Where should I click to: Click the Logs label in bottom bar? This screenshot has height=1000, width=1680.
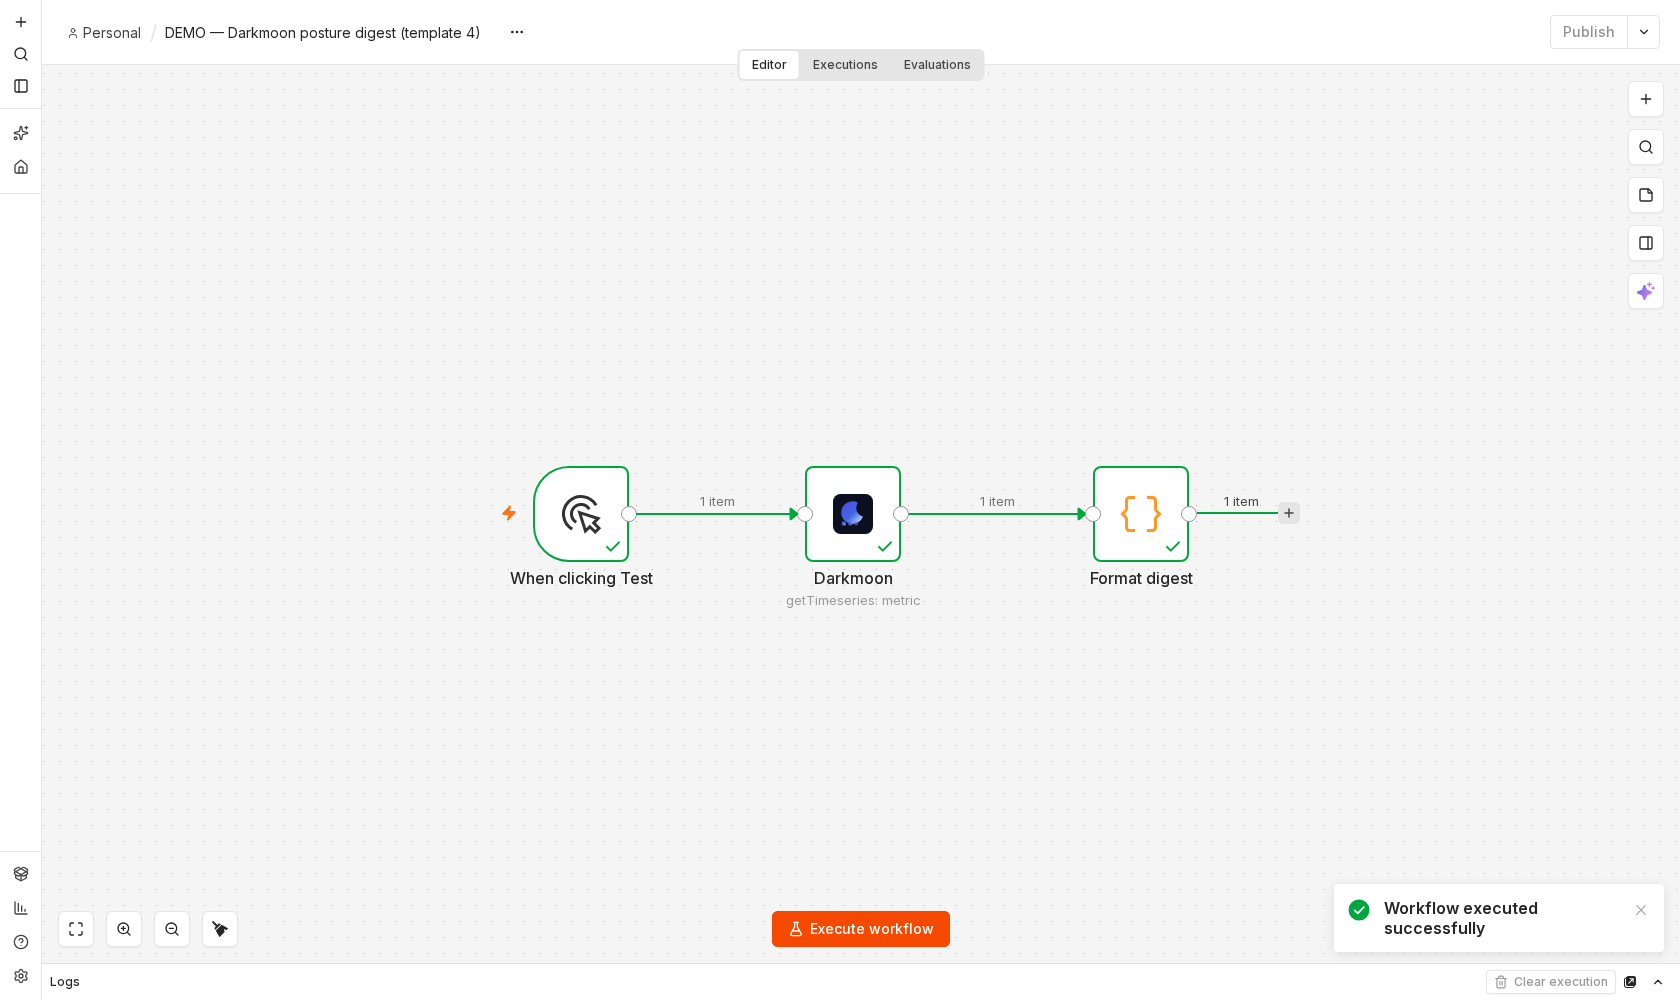tap(65, 982)
